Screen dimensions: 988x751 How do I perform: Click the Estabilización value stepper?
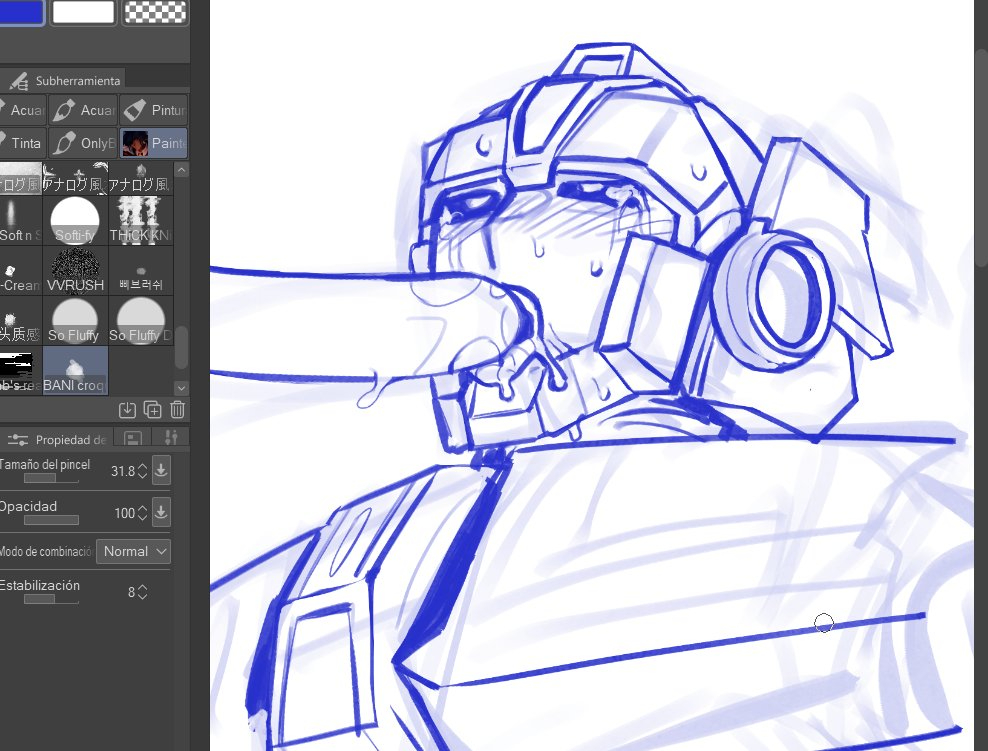(142, 592)
